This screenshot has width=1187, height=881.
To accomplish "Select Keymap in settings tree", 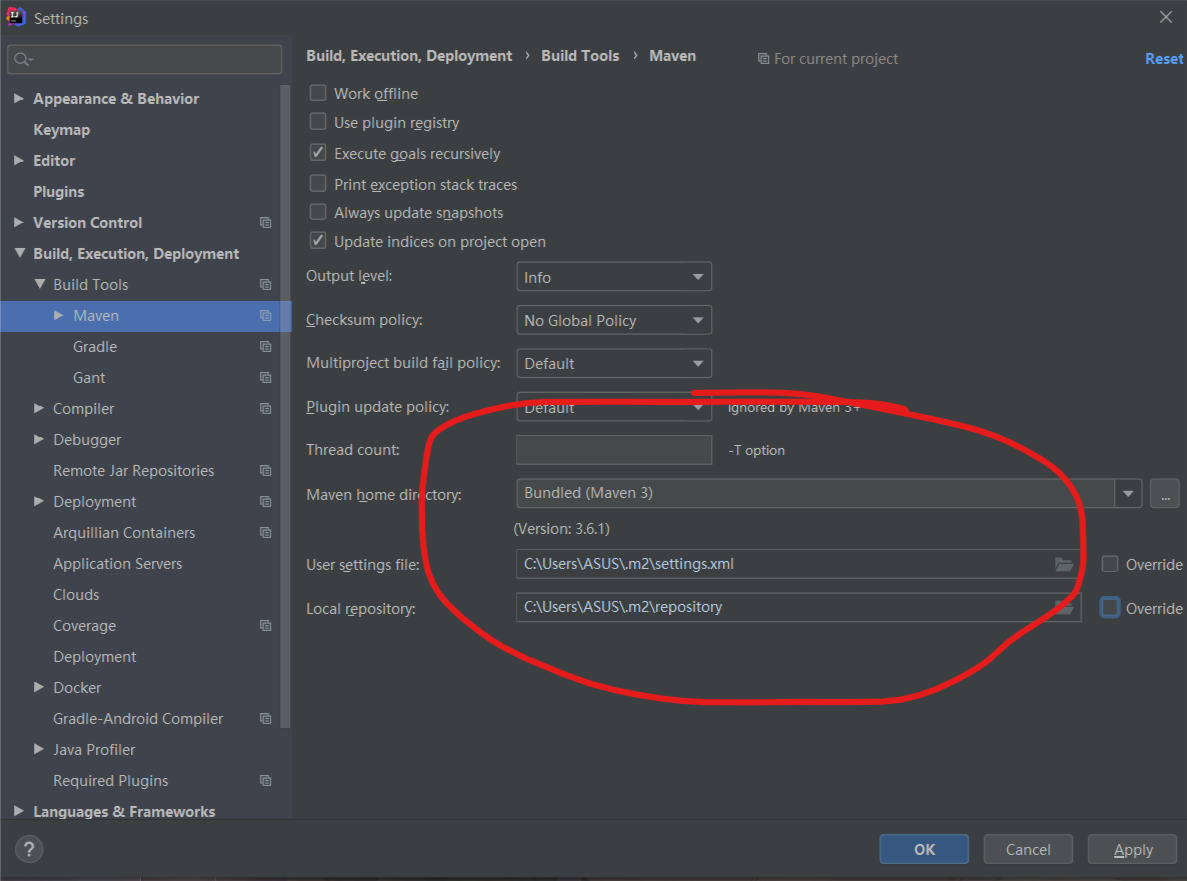I will pyautogui.click(x=61, y=129).
